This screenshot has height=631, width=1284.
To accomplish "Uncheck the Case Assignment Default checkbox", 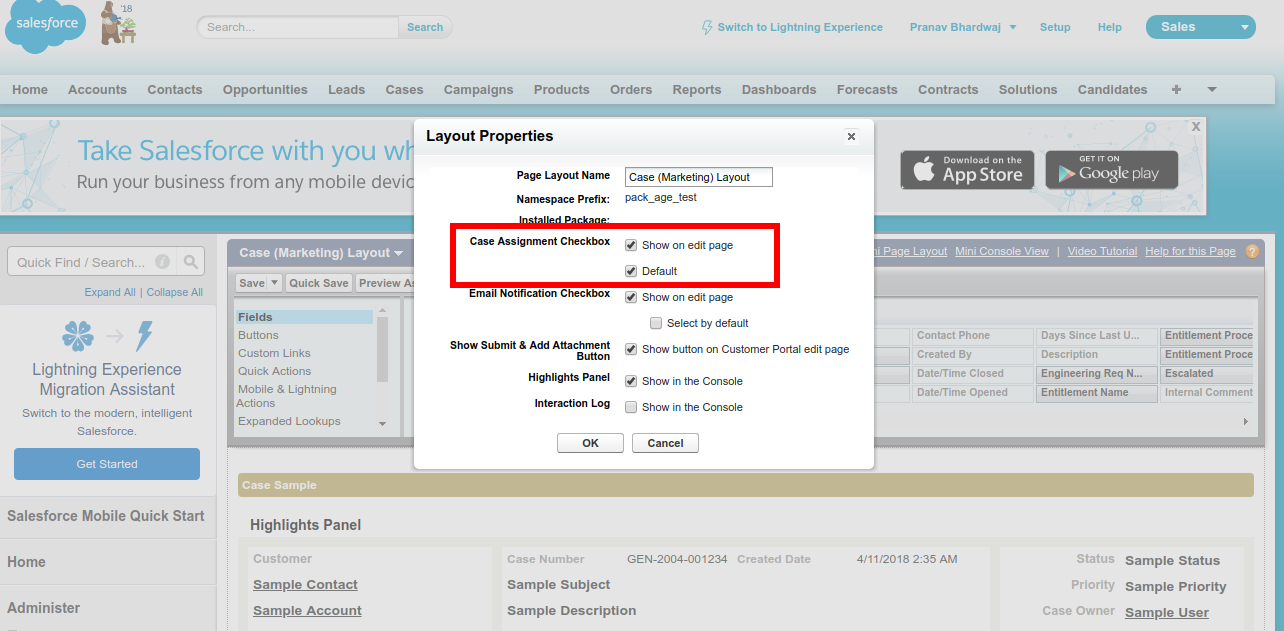I will coord(631,271).
